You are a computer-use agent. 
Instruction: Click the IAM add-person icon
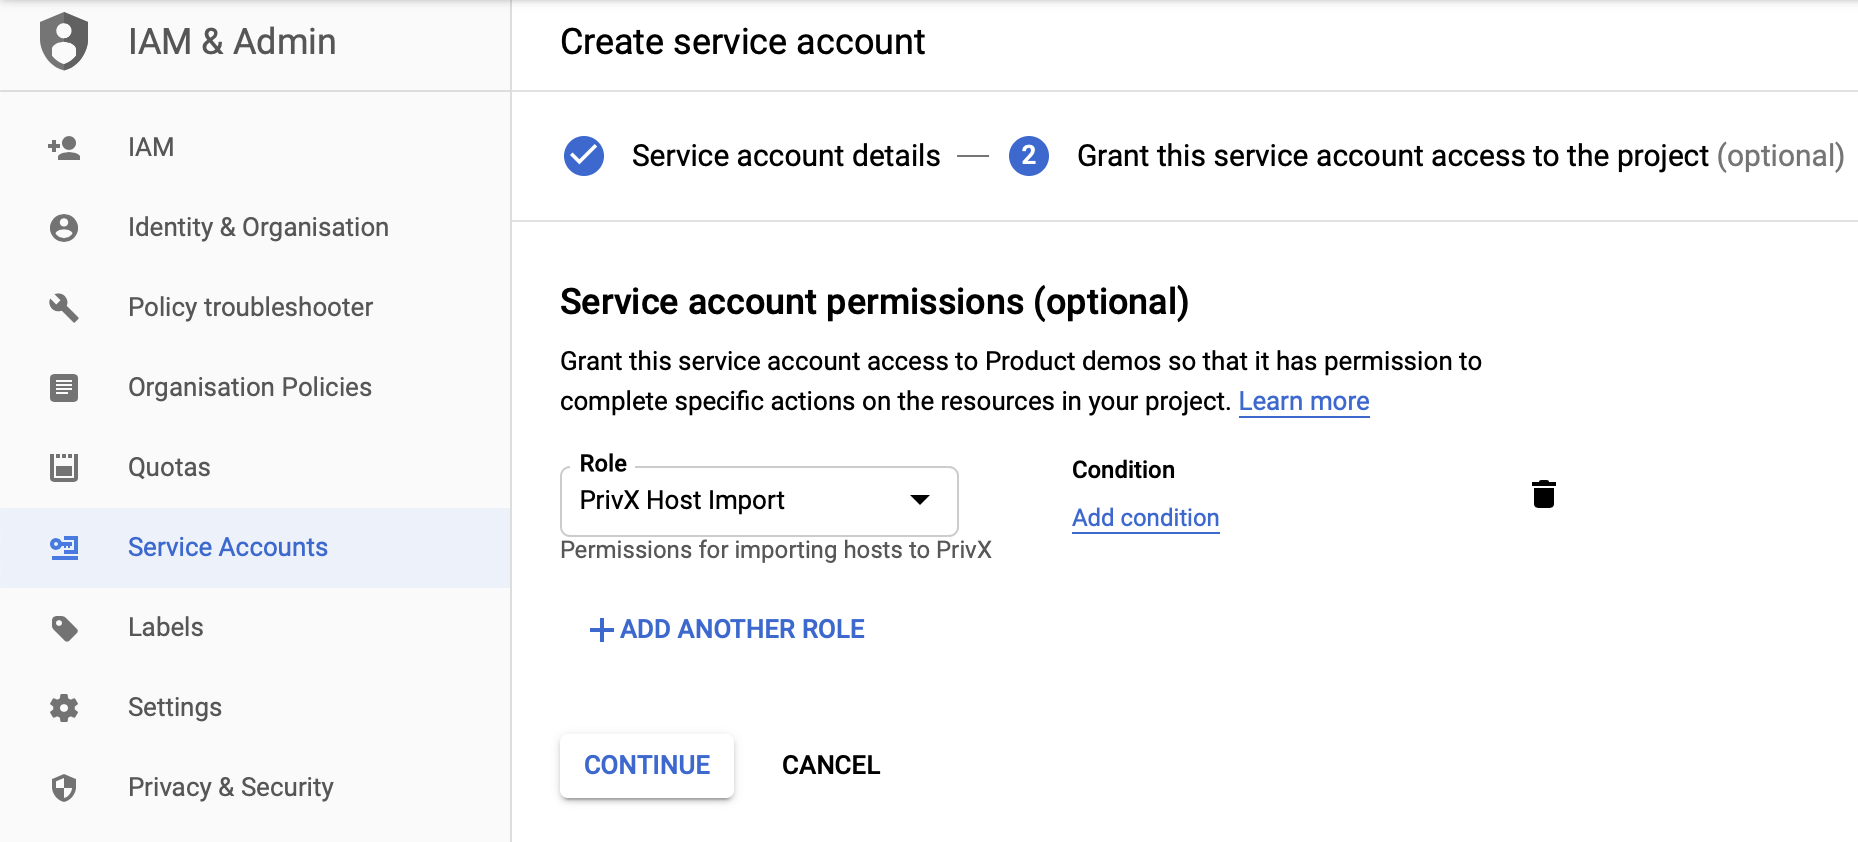(64, 148)
